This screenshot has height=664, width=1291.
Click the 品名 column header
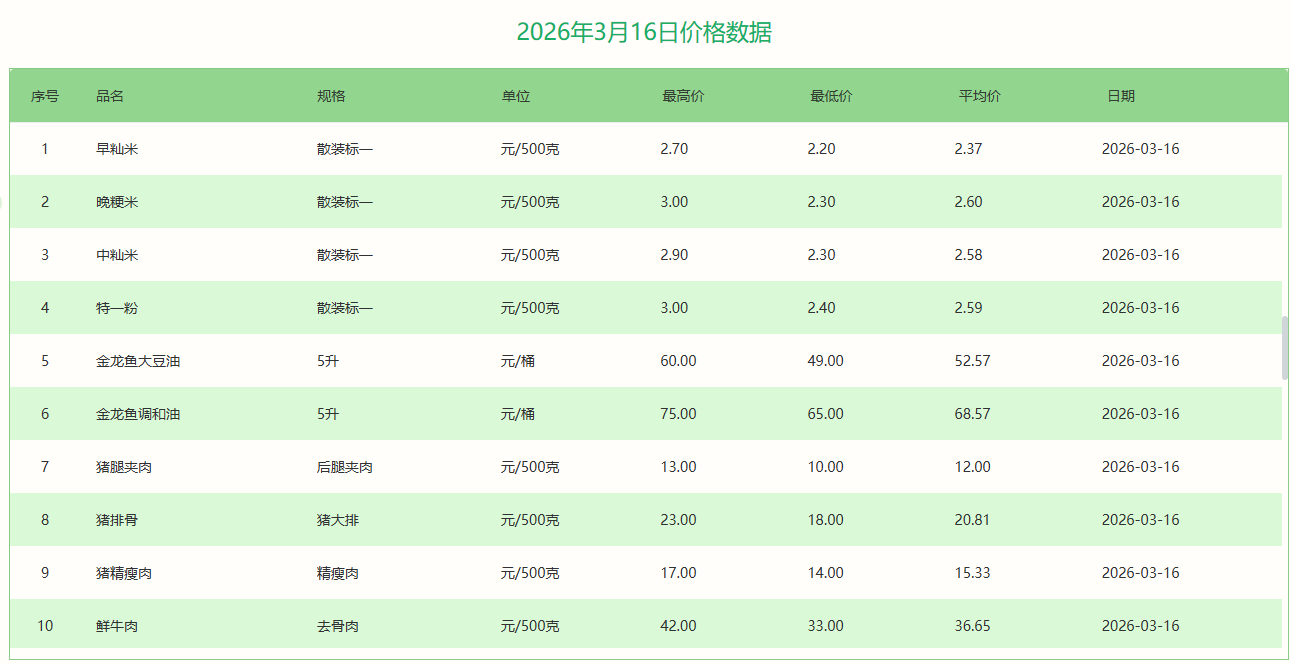(x=110, y=96)
